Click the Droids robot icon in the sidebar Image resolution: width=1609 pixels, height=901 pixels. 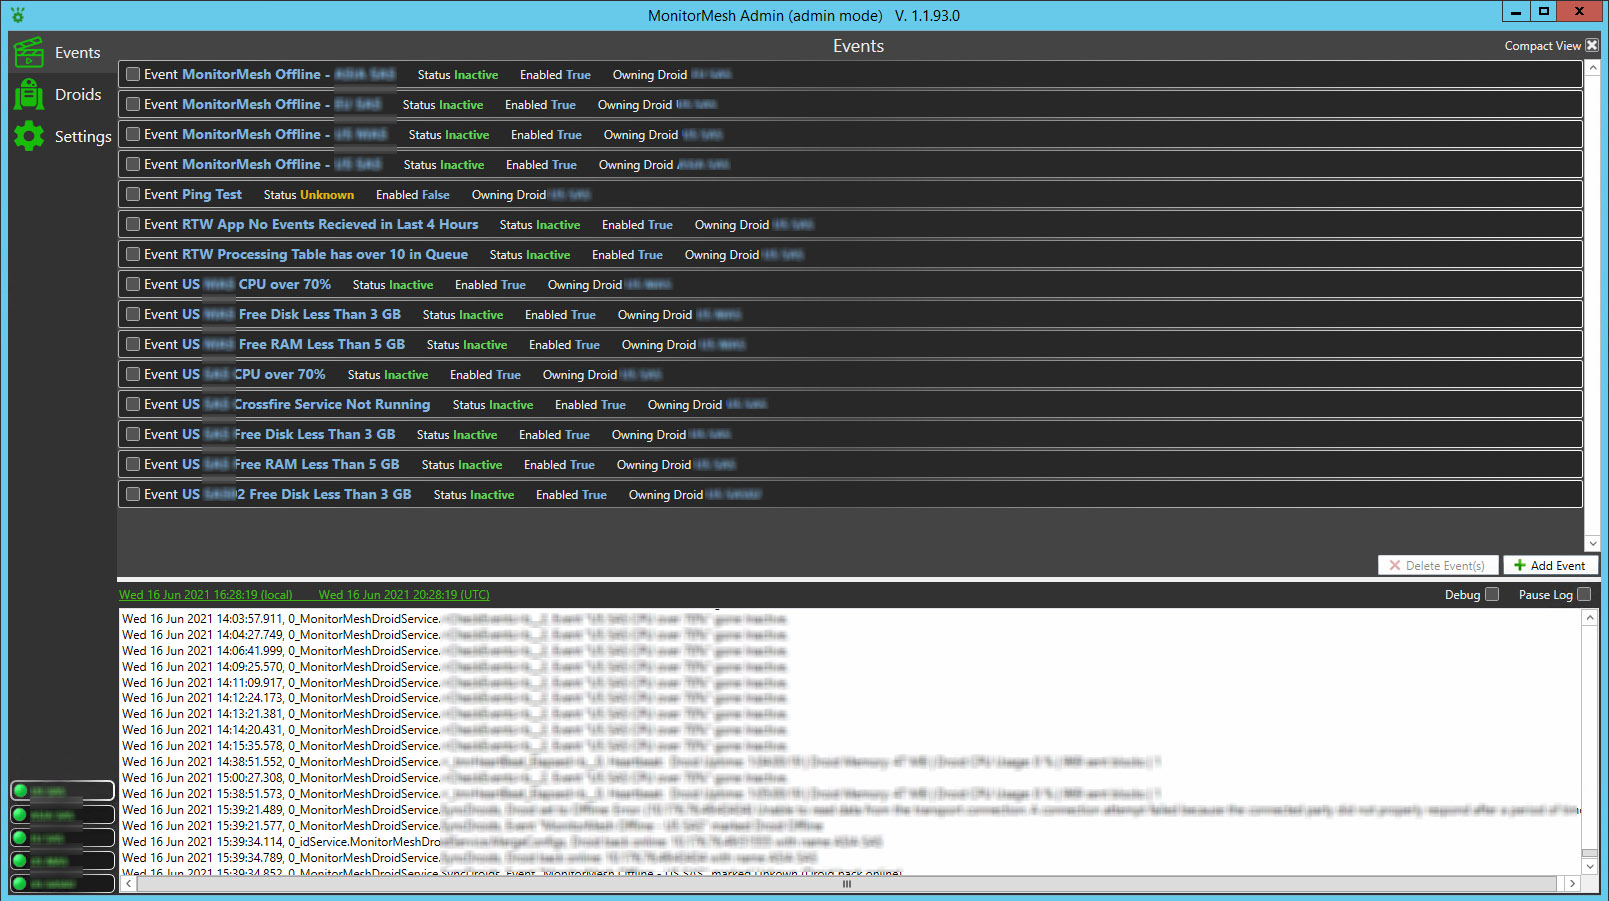pos(29,94)
